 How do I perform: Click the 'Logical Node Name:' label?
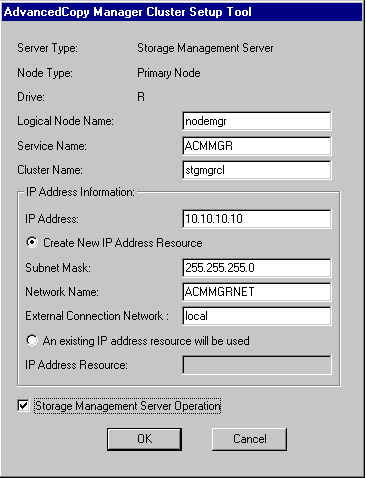pyautogui.click(x=65, y=121)
